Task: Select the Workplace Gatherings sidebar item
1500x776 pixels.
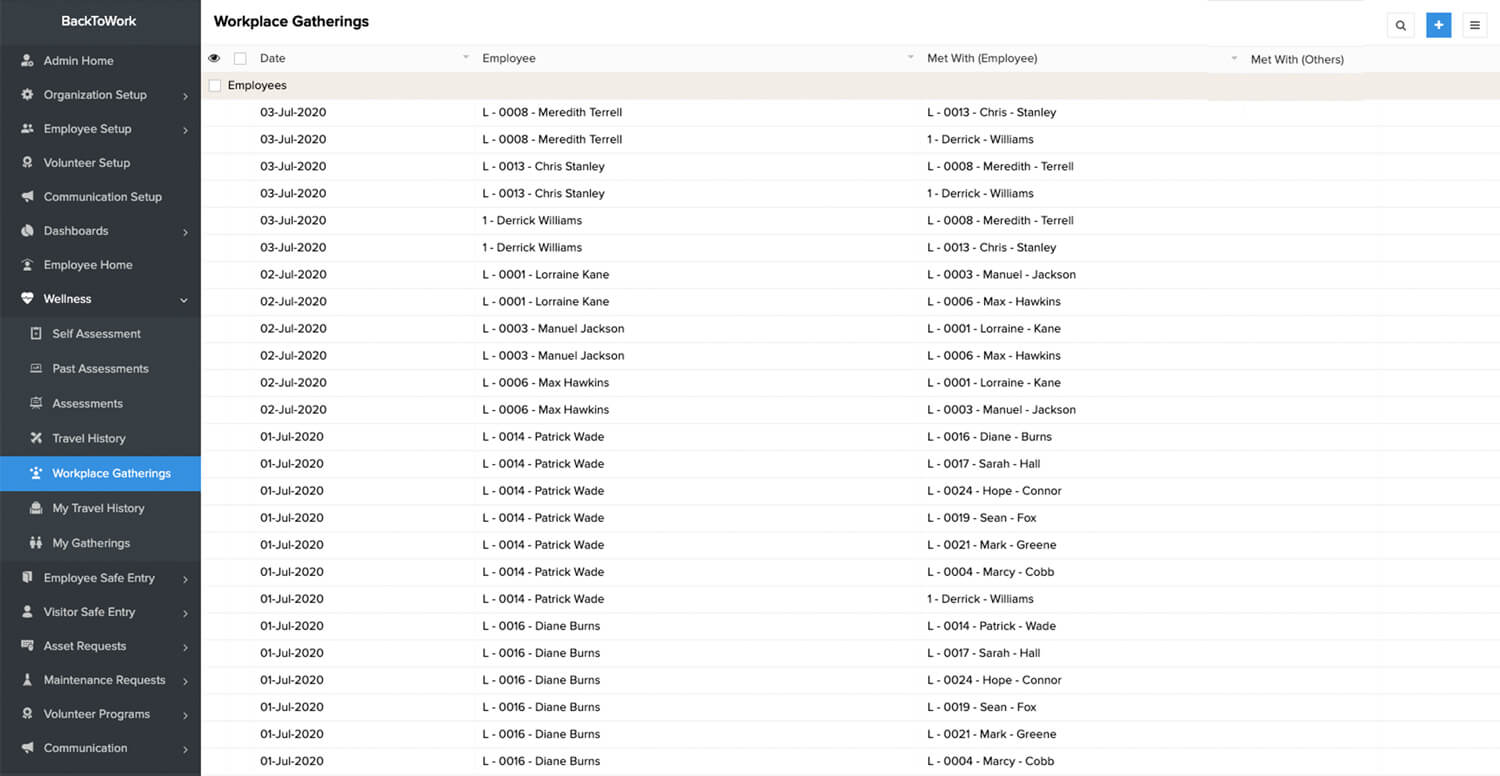Action: [x=111, y=474]
